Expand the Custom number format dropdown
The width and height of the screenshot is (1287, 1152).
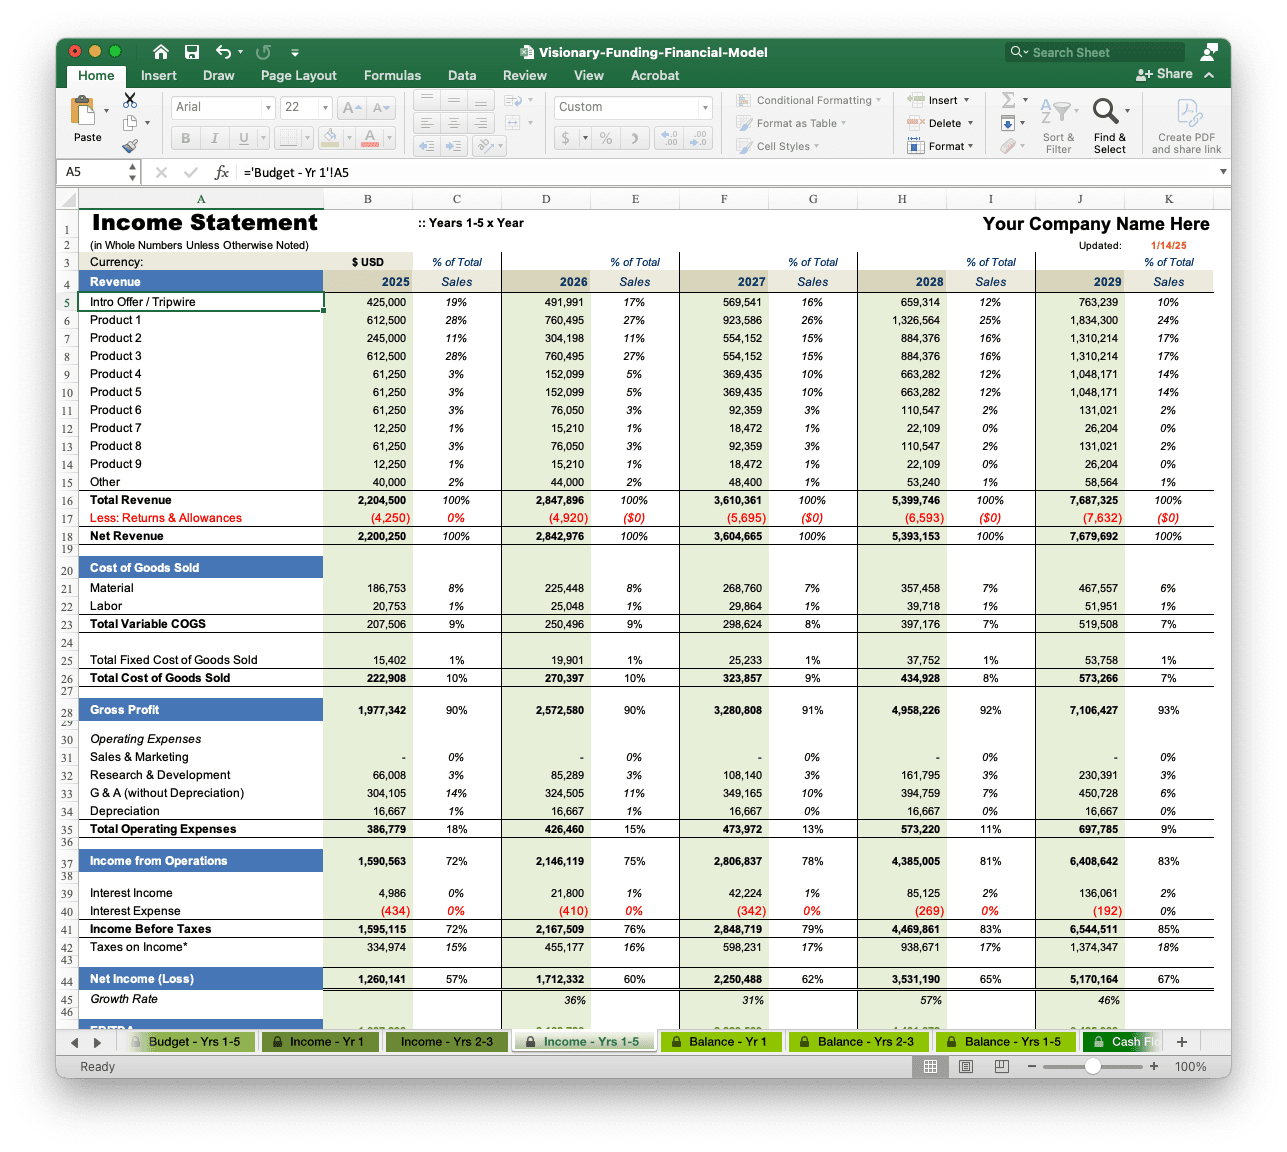point(705,107)
